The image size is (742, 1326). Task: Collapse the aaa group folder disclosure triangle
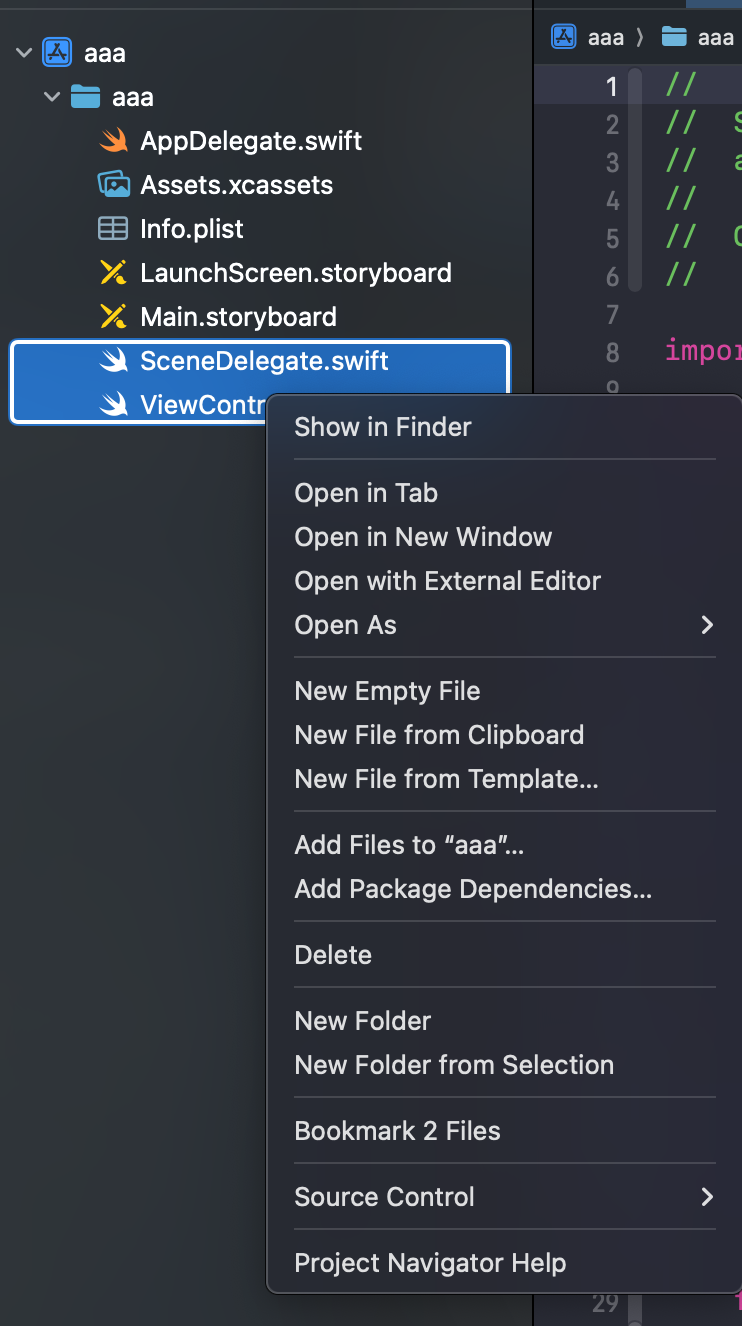click(52, 97)
